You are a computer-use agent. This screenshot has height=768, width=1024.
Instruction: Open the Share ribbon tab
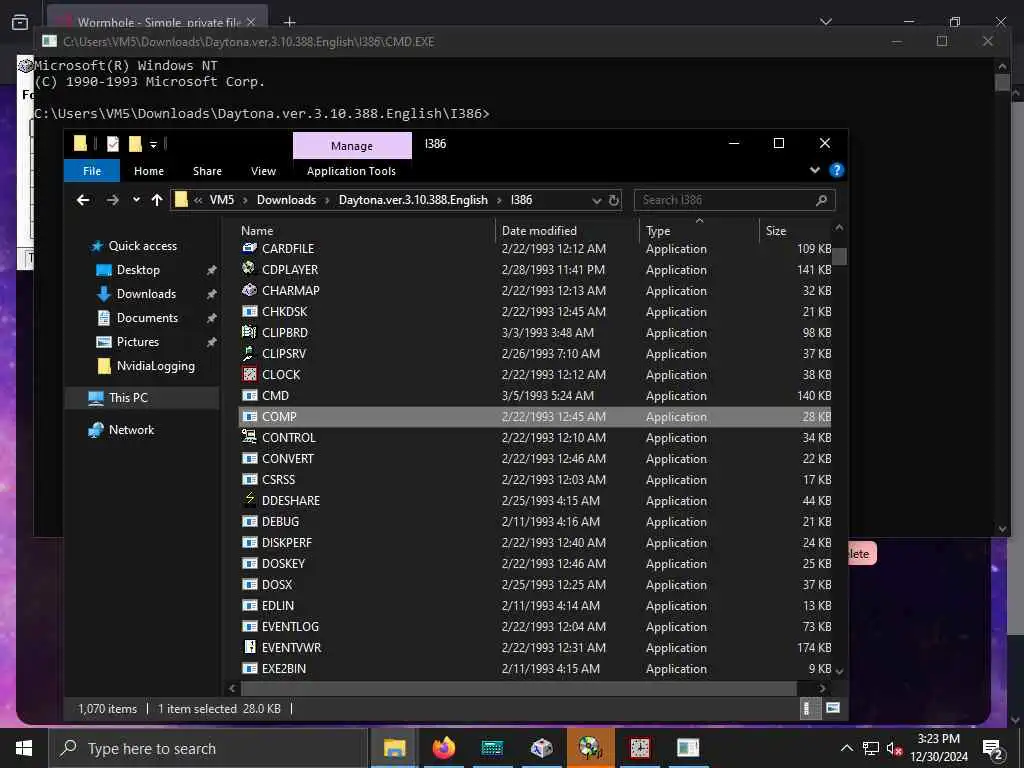click(x=207, y=171)
